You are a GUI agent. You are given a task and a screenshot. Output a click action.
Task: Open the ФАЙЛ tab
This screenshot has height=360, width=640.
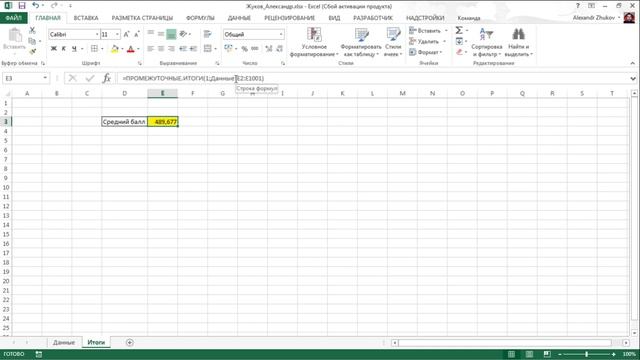coord(13,18)
